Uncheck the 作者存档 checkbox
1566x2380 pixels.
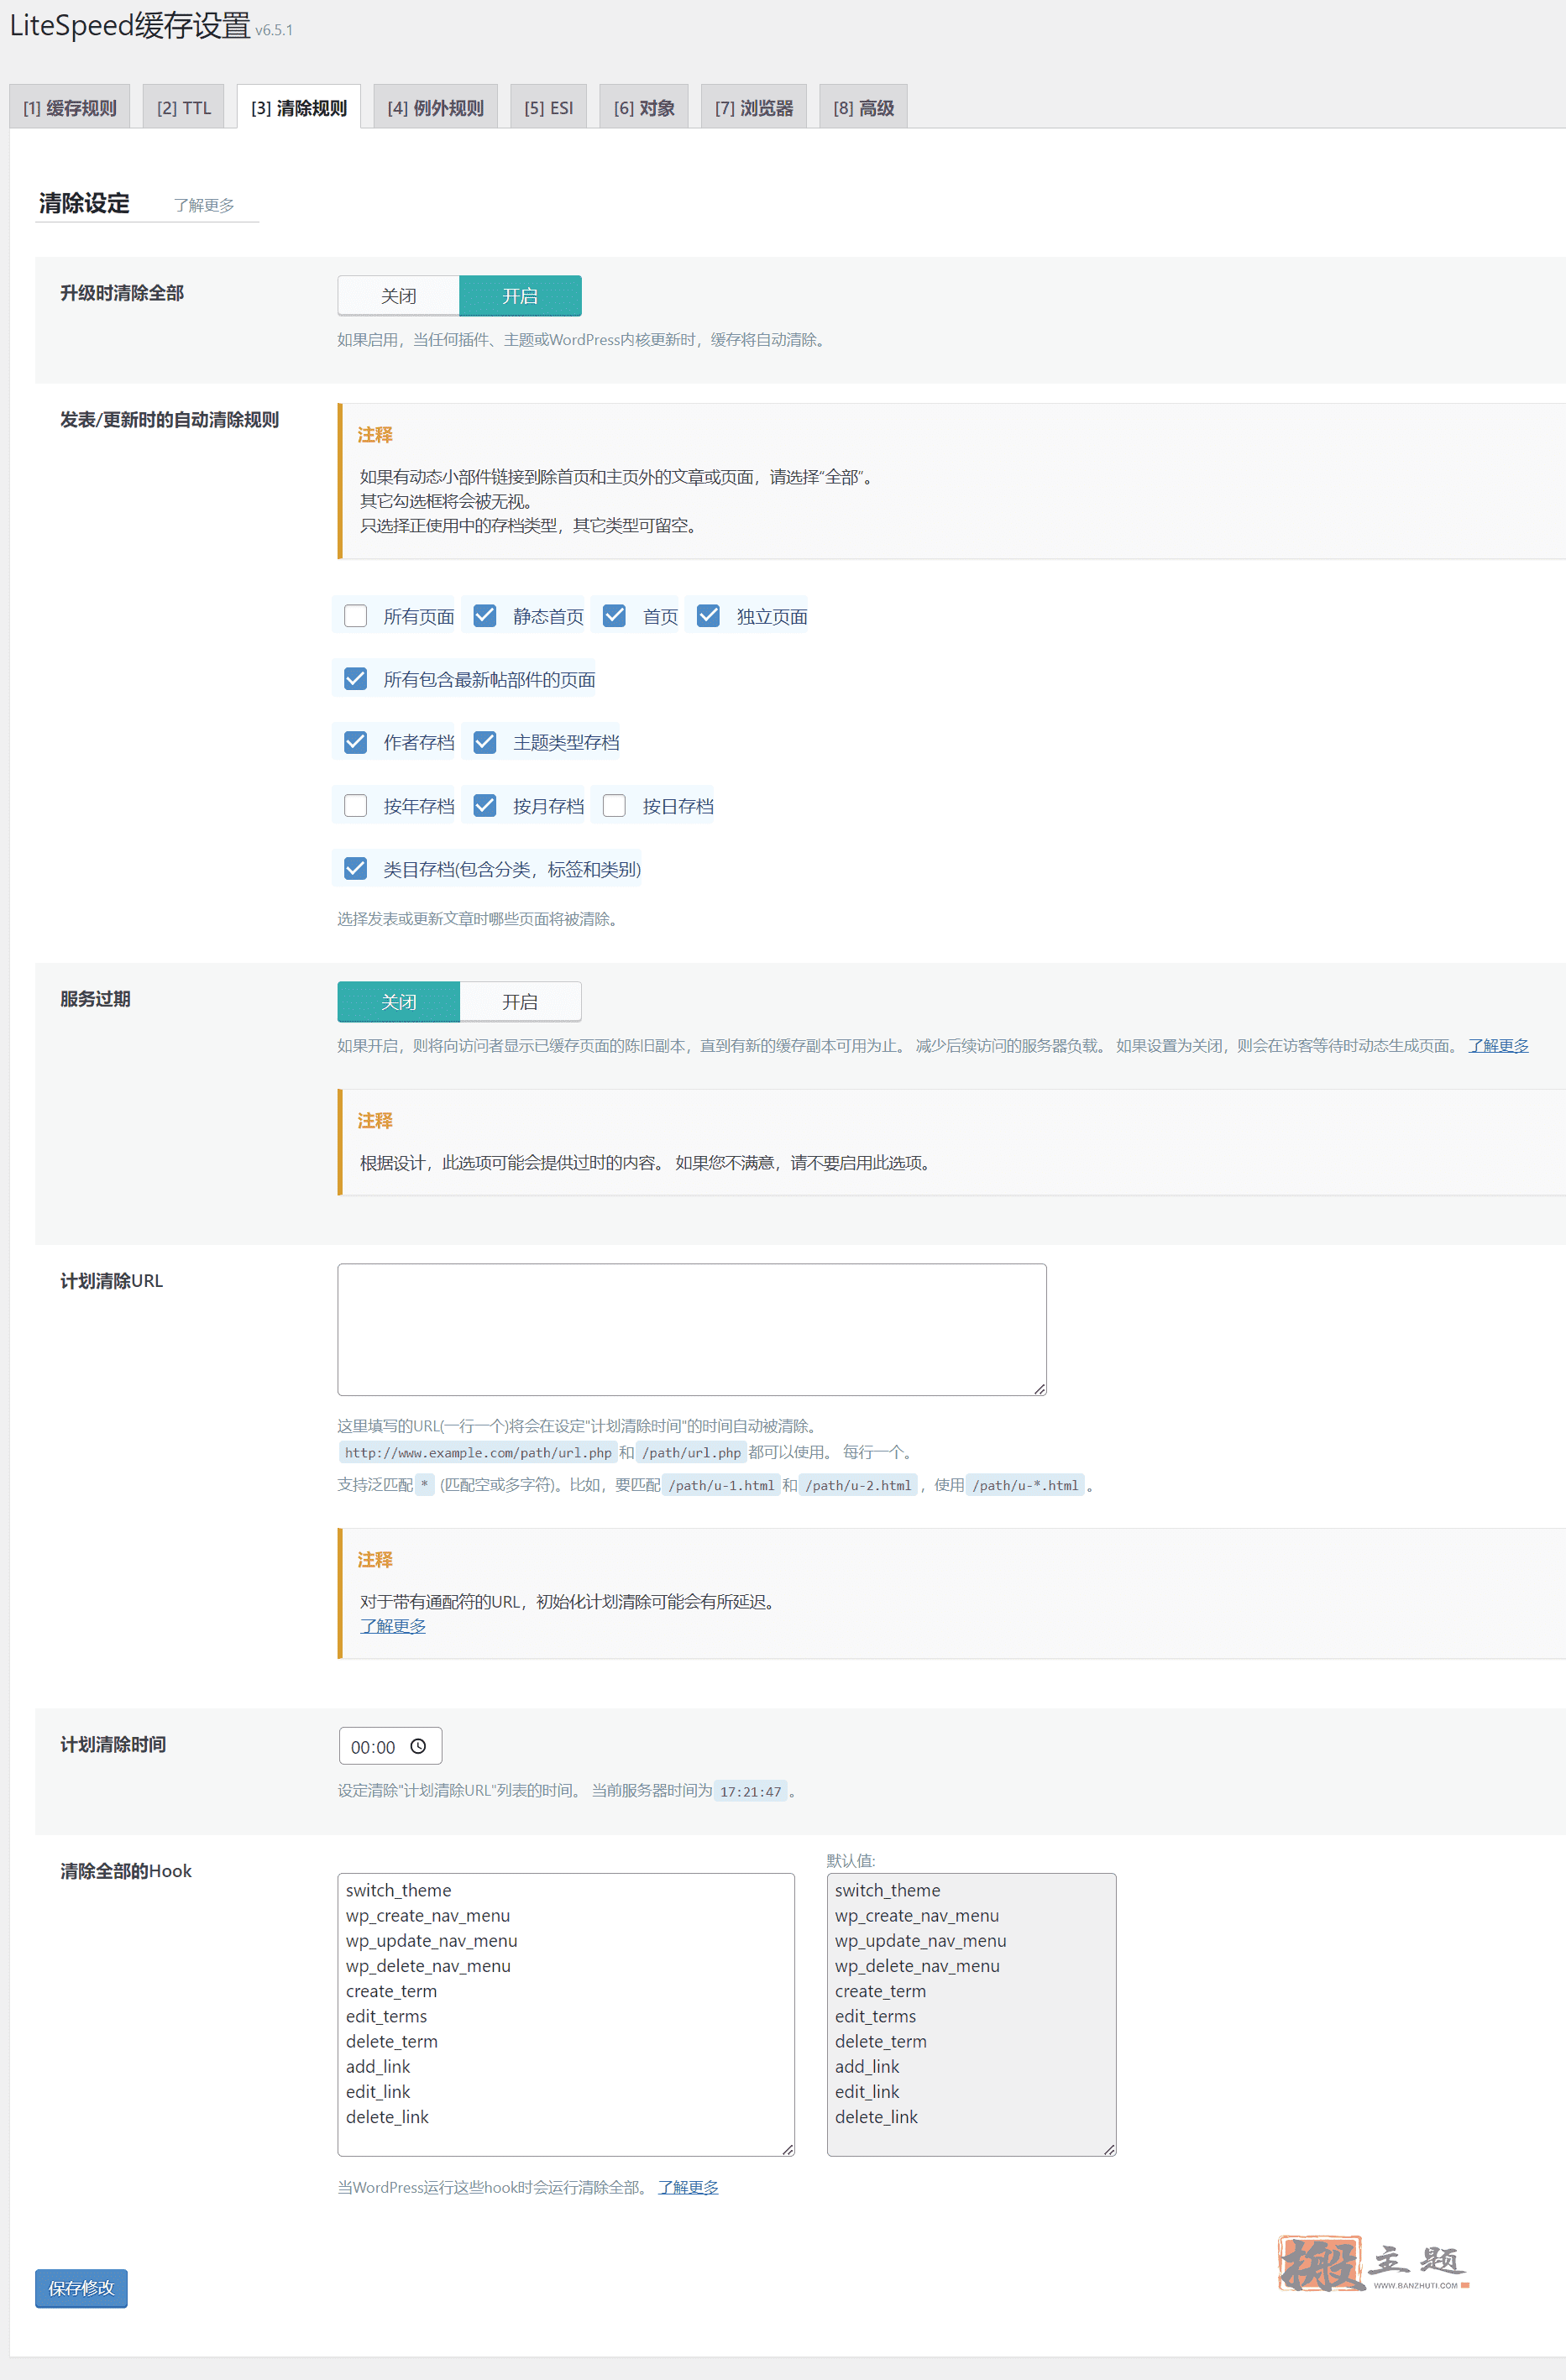(355, 742)
